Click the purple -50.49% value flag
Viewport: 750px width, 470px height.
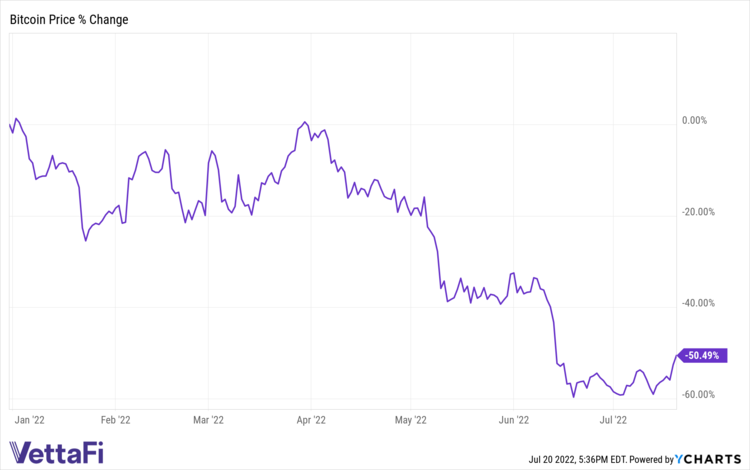tap(705, 355)
